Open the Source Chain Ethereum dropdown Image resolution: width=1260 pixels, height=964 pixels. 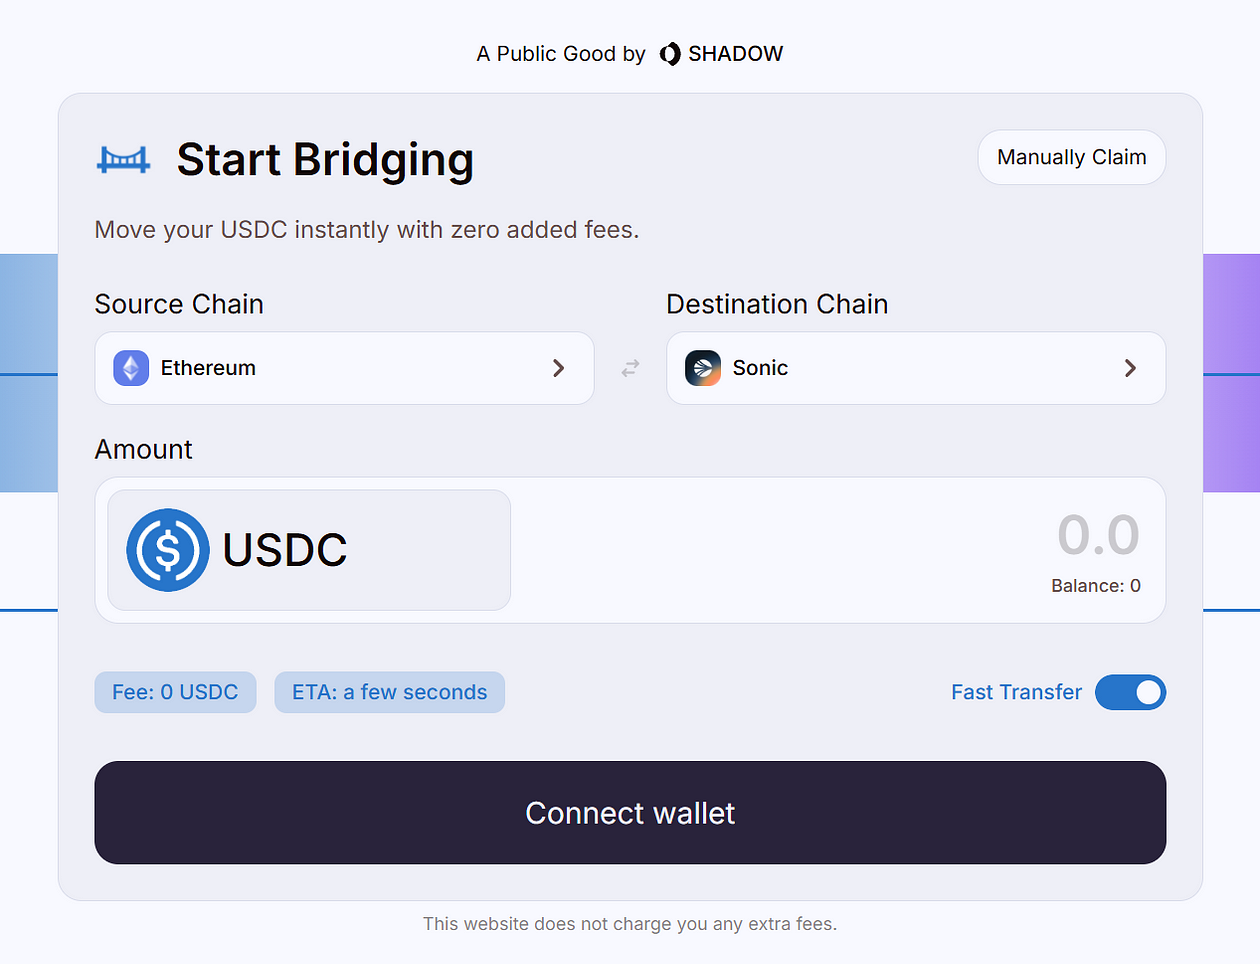coord(344,368)
